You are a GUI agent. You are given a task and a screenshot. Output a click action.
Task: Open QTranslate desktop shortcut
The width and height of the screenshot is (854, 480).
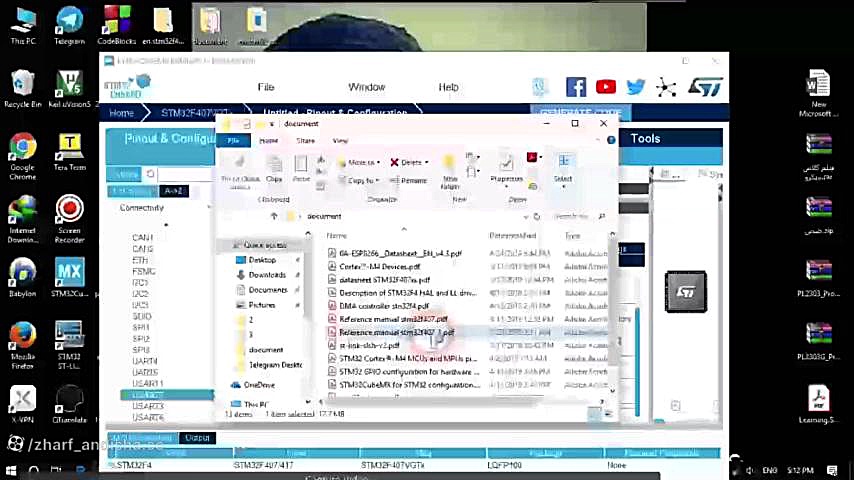click(70, 404)
